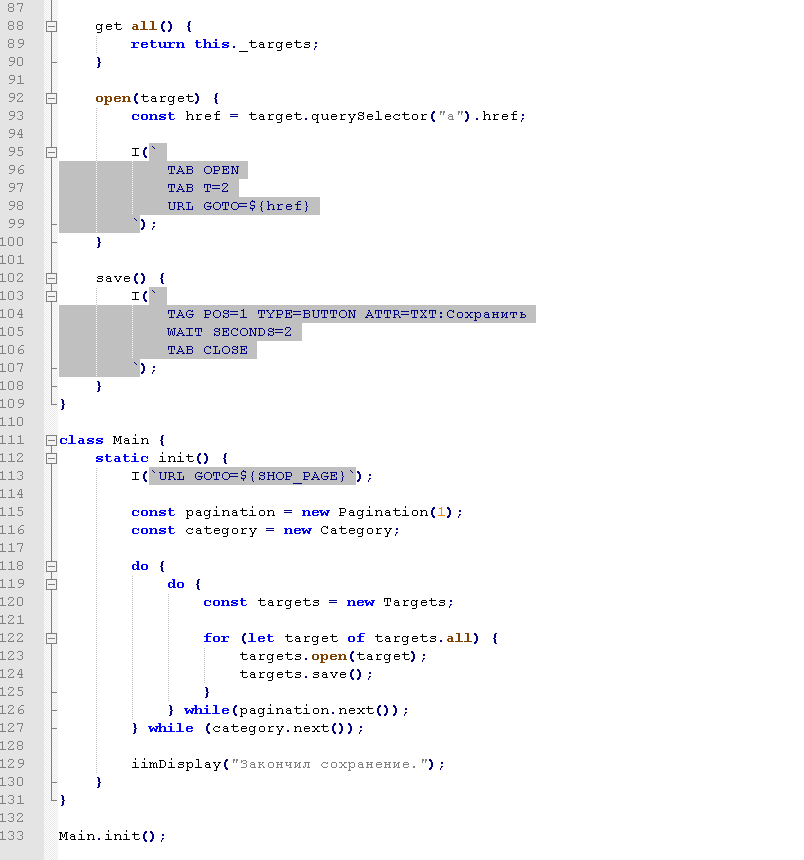This screenshot has height=860, width=804.
Task: Click line number 133 in the gutter
Action: tap(12, 835)
